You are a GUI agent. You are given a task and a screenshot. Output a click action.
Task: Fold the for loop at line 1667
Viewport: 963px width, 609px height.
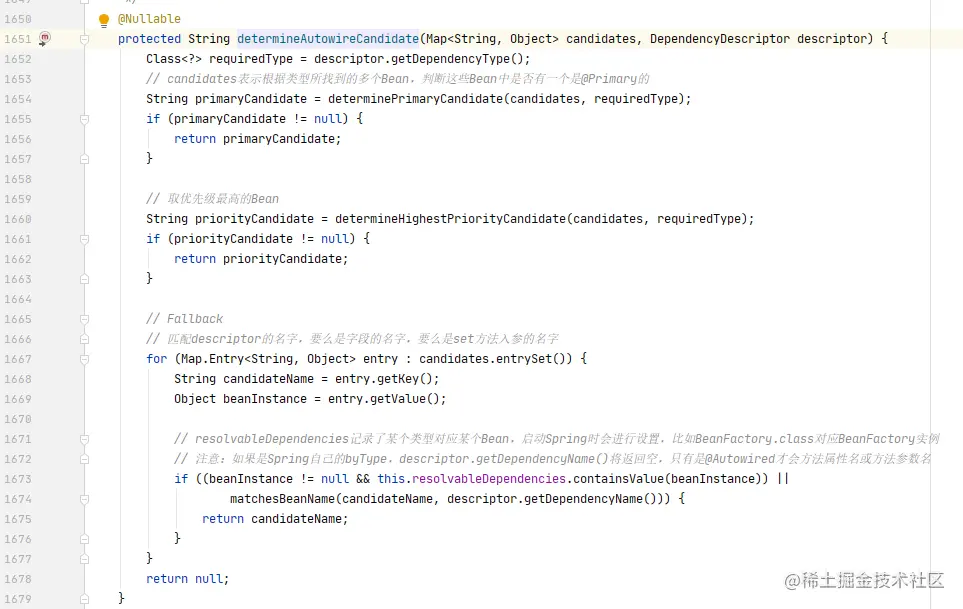84,359
